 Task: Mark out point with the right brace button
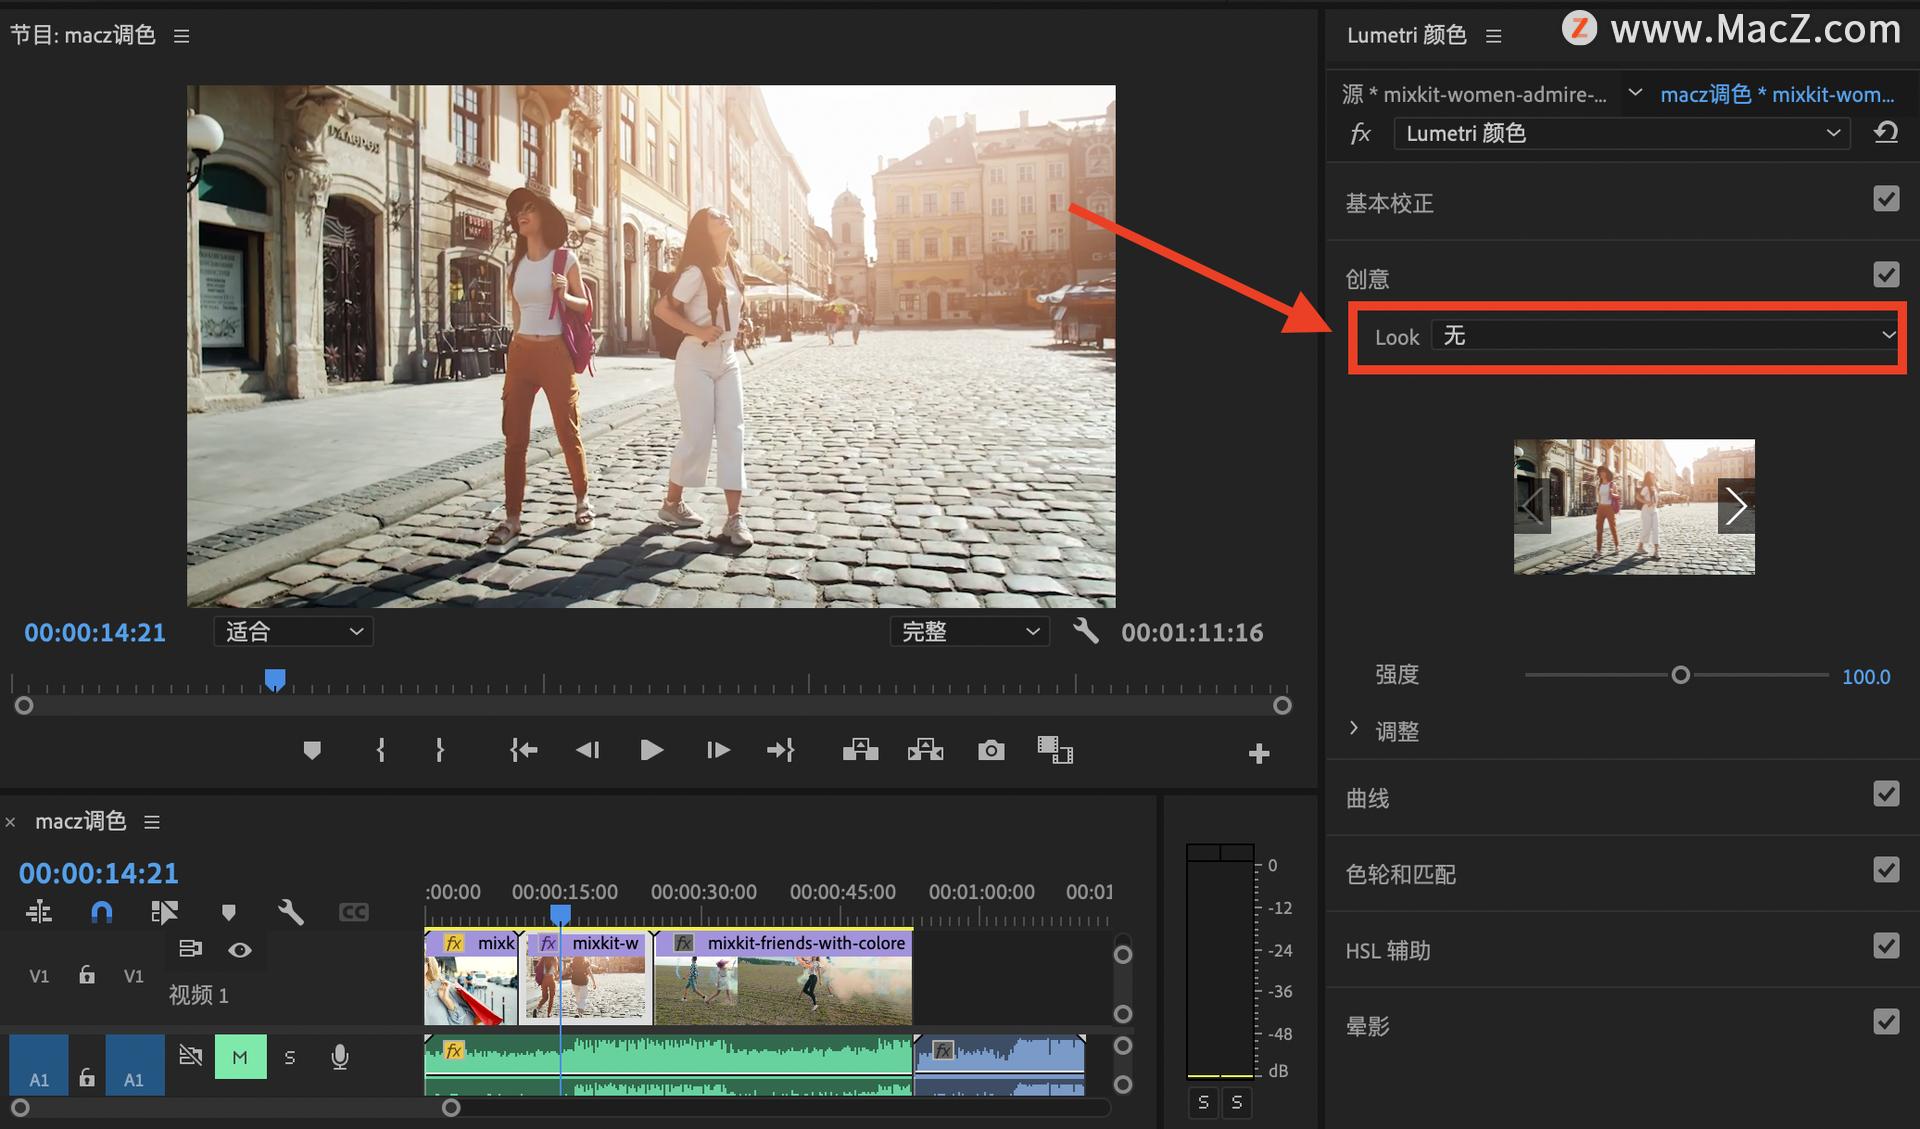440,750
